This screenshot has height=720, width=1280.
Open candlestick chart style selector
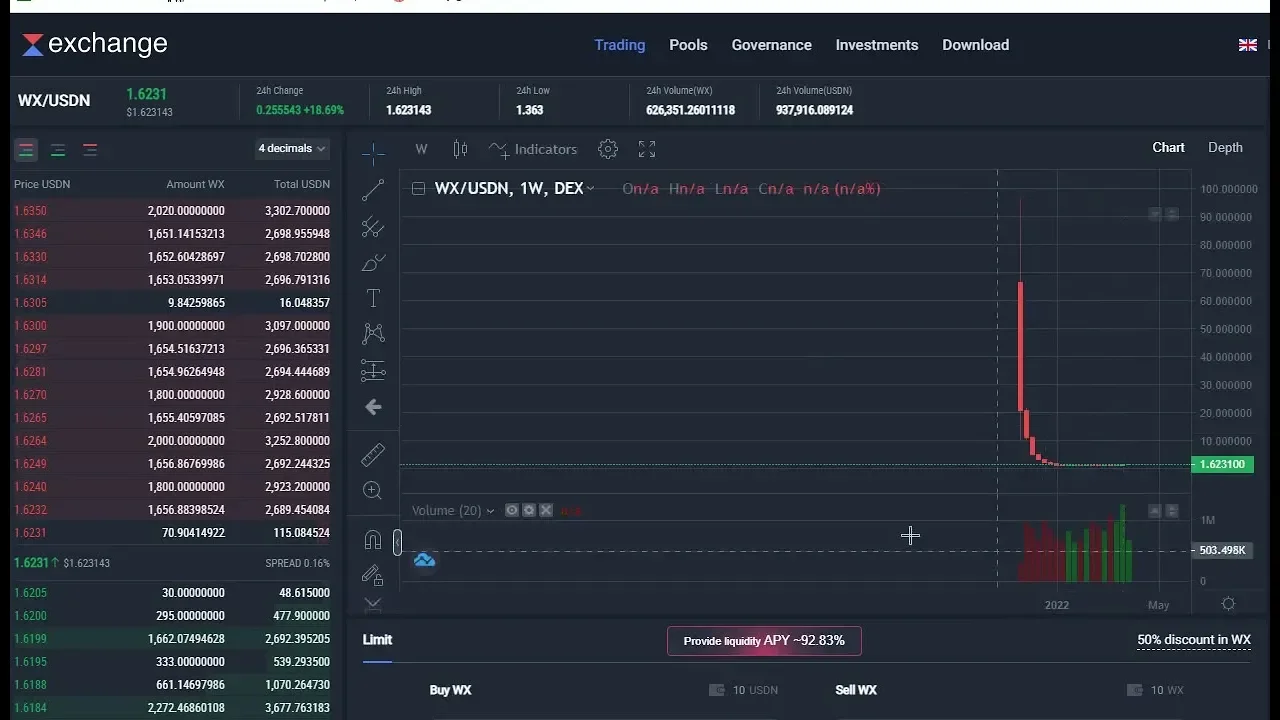pyautogui.click(x=460, y=149)
